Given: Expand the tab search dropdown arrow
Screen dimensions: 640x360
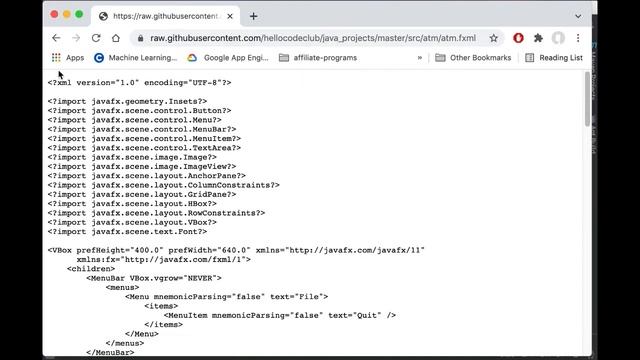Looking at the screenshot, I should coord(578,16).
